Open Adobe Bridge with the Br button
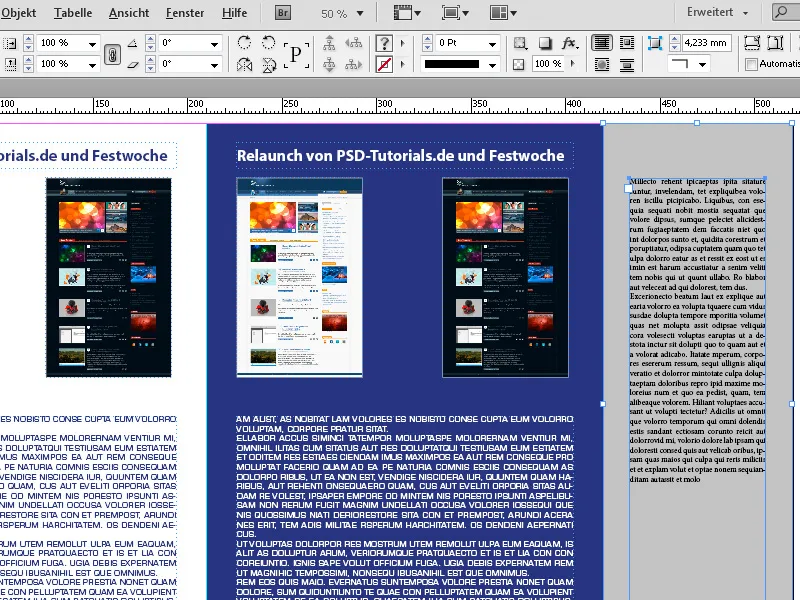The image size is (800, 600). 283,12
